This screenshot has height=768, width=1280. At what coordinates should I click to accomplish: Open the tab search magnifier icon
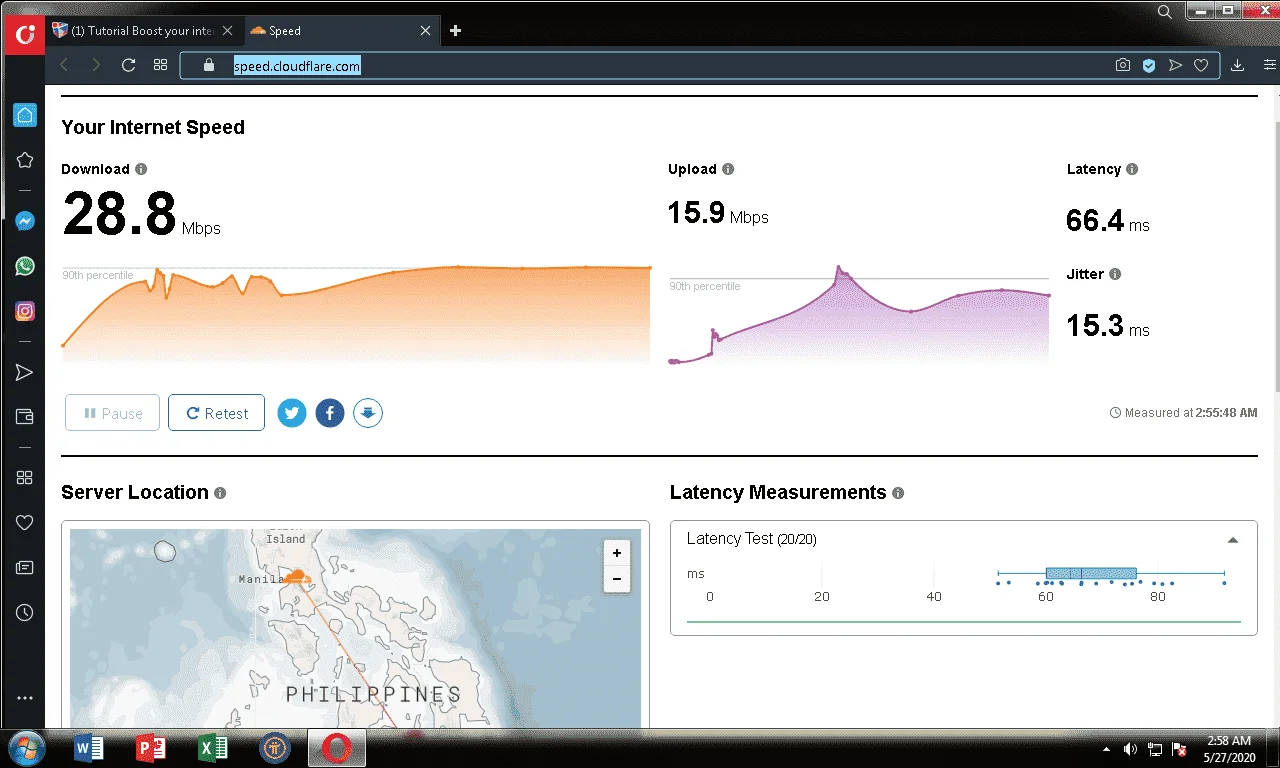(1165, 12)
